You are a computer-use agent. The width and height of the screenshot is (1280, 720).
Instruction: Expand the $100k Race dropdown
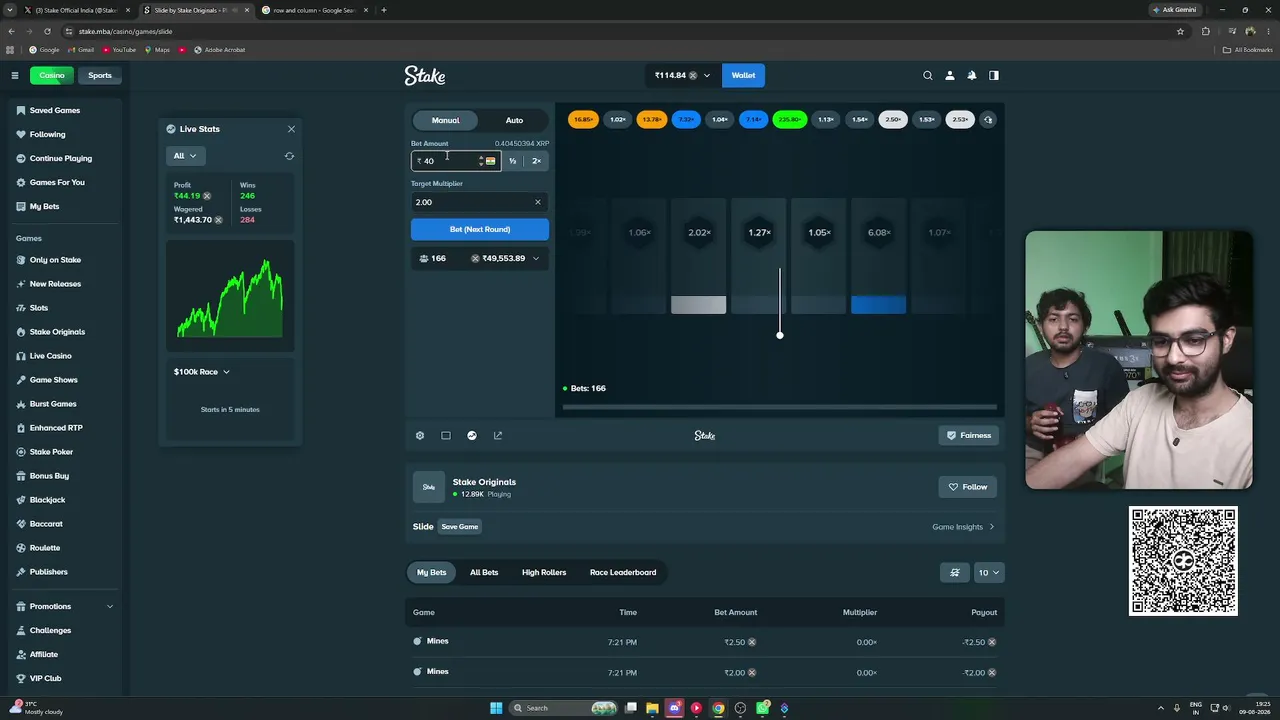(x=202, y=372)
